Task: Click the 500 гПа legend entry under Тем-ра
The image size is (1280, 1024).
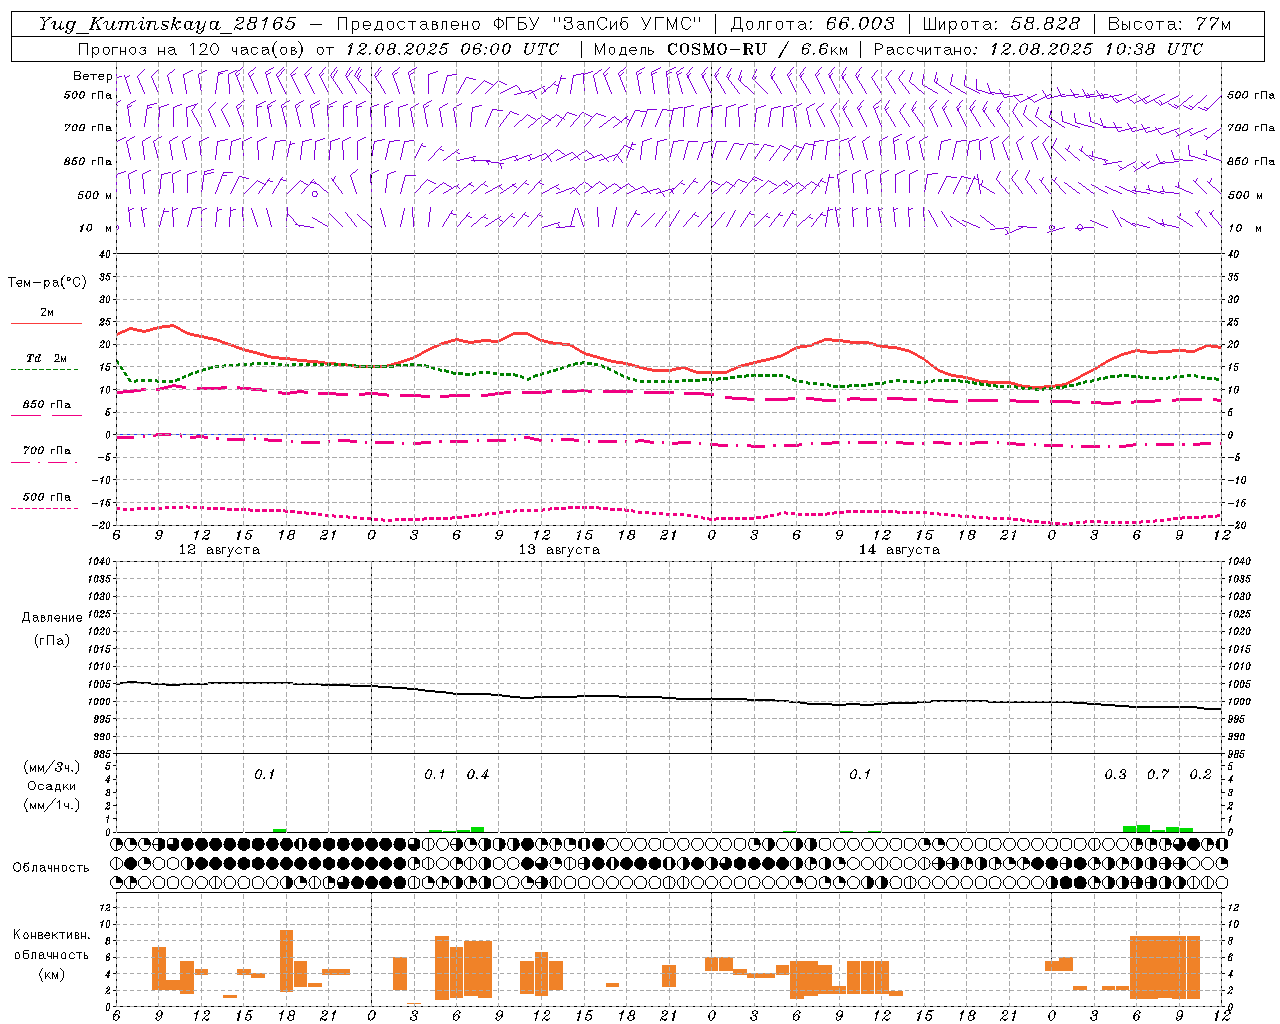Action: 46,497
